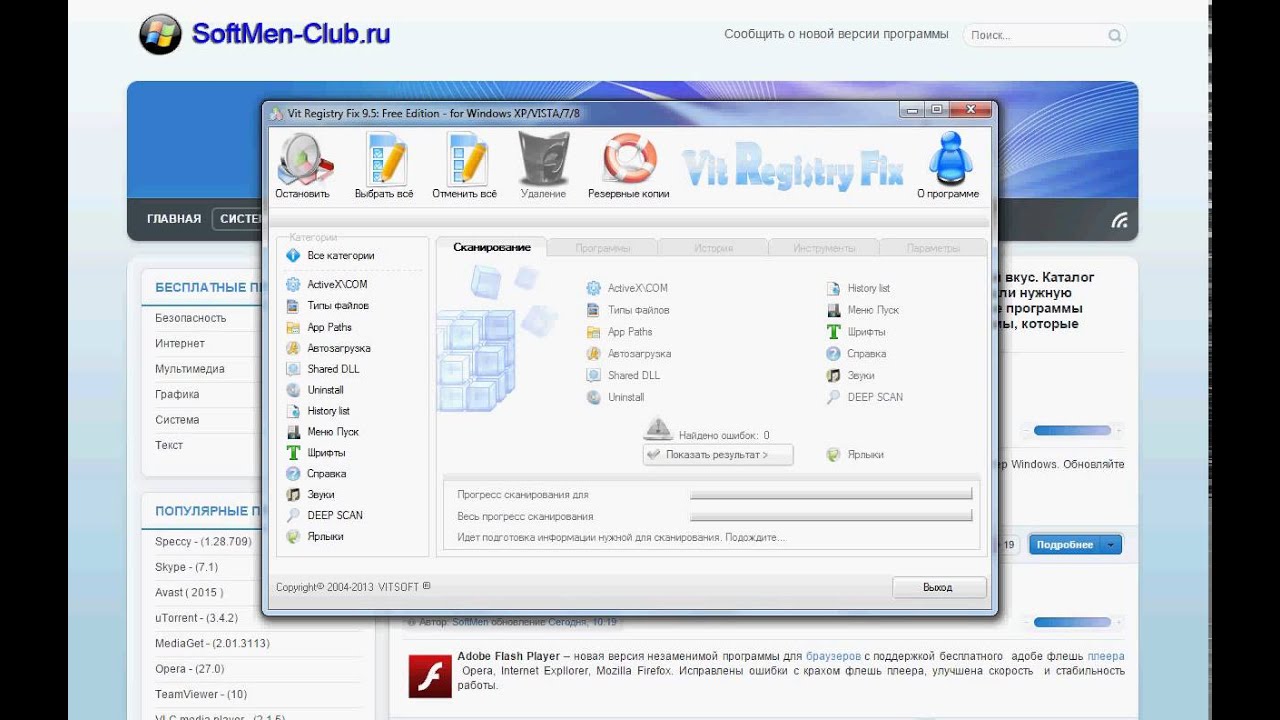Select App Paths in categories sidebar
Screen dimensions: 1280x720
[318, 327]
